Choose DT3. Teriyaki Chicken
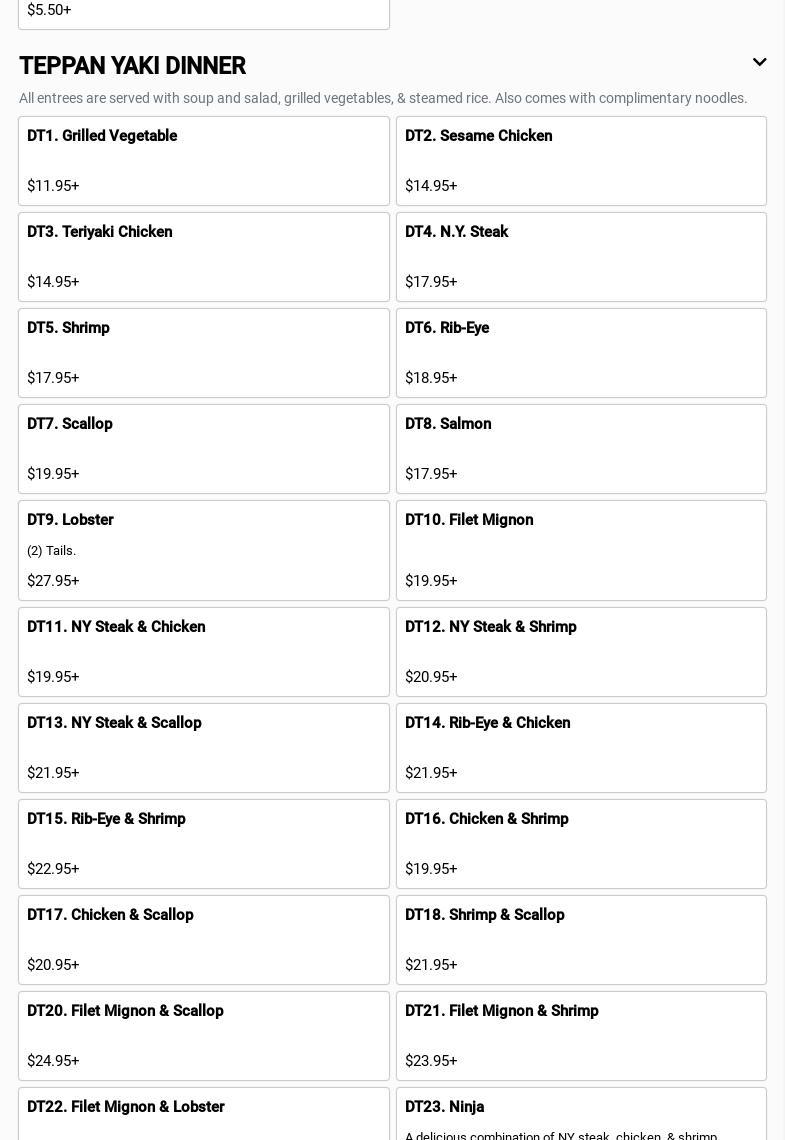The image size is (785, 1140). click(x=203, y=257)
